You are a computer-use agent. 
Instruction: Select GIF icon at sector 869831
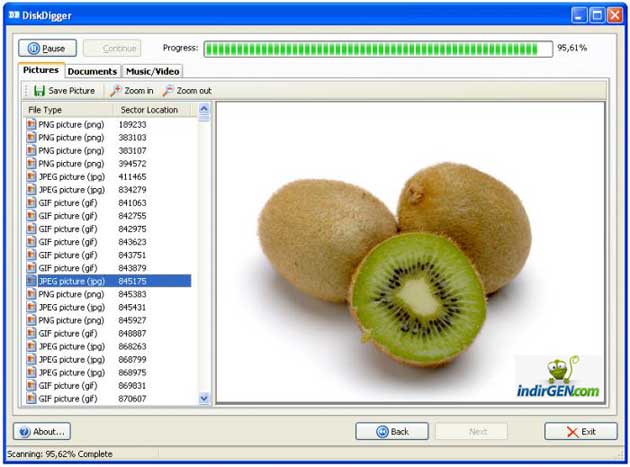(31, 385)
